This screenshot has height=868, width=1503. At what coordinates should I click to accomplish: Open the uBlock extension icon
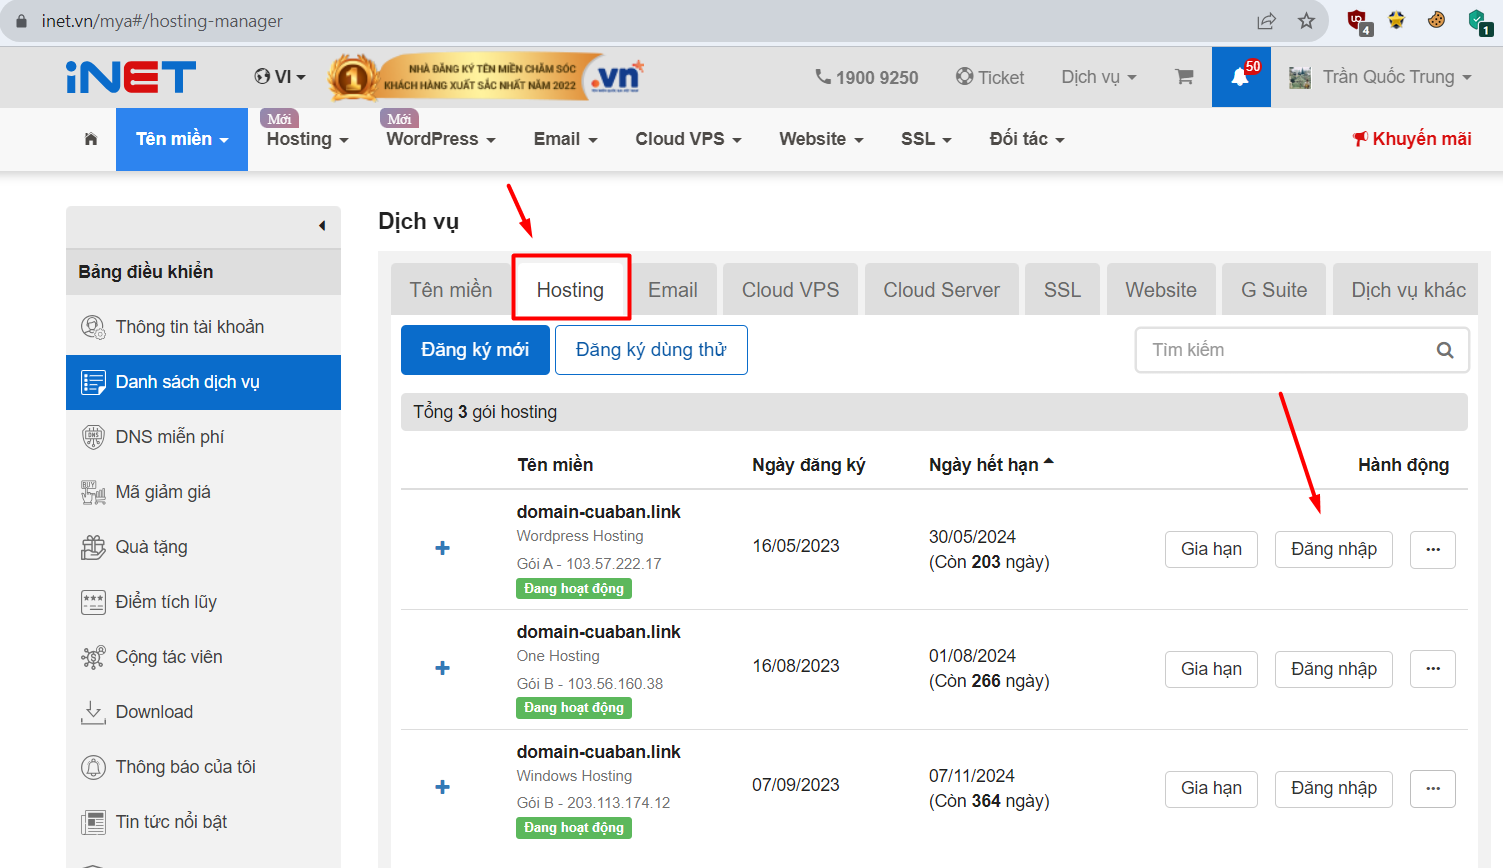coord(1359,21)
